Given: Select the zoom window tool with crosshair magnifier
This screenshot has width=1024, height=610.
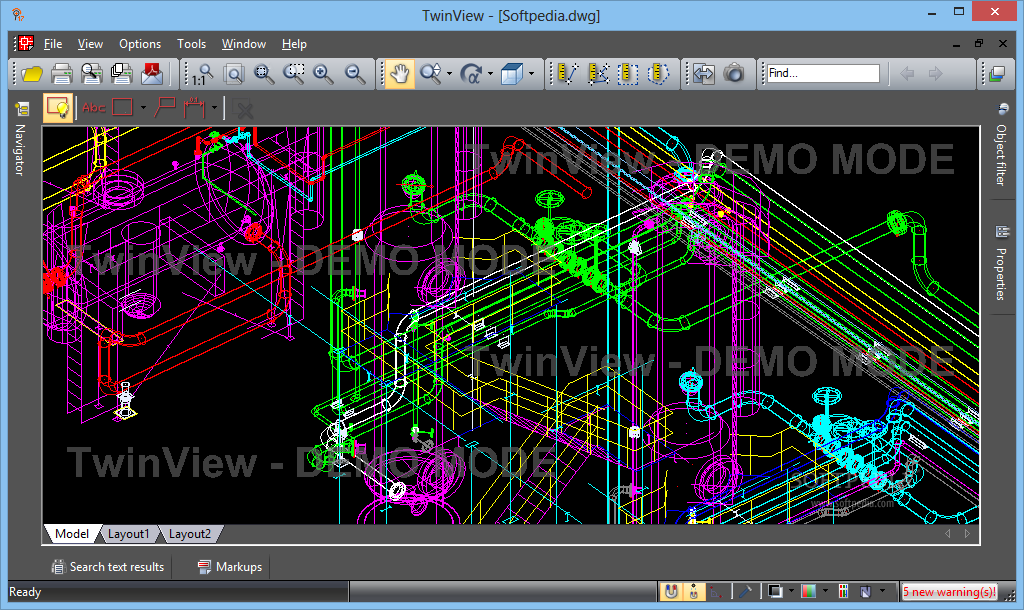Looking at the screenshot, I should click(x=264, y=74).
